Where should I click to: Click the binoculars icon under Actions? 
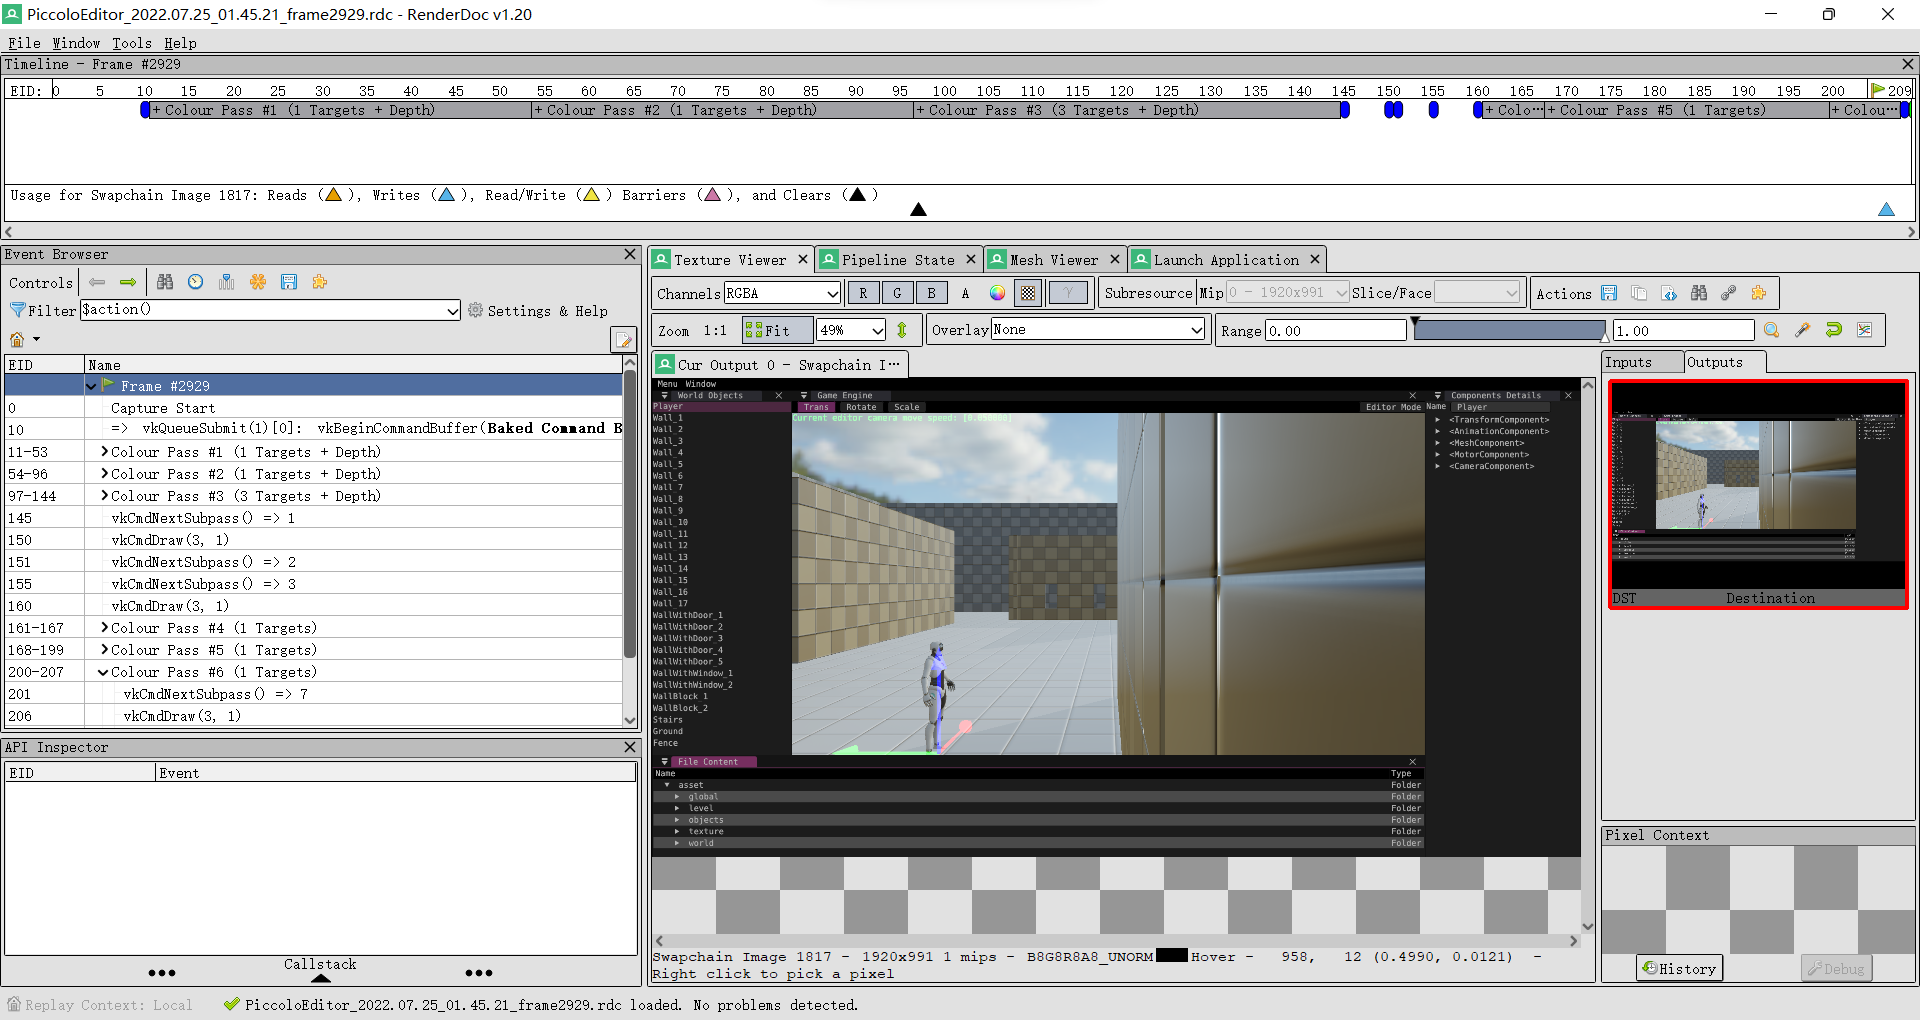pyautogui.click(x=1699, y=293)
